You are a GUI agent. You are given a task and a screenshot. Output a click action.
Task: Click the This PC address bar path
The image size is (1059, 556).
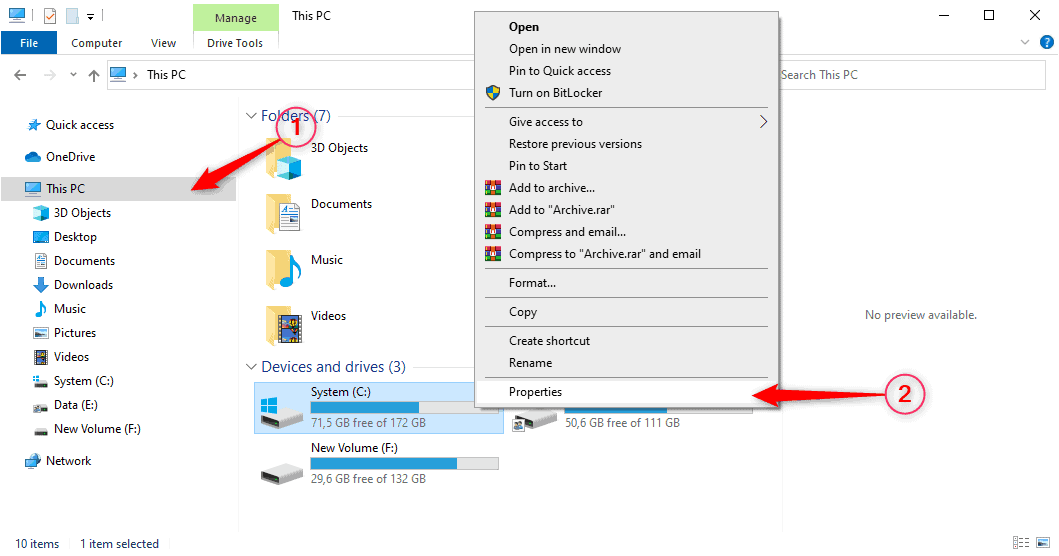[x=166, y=75]
